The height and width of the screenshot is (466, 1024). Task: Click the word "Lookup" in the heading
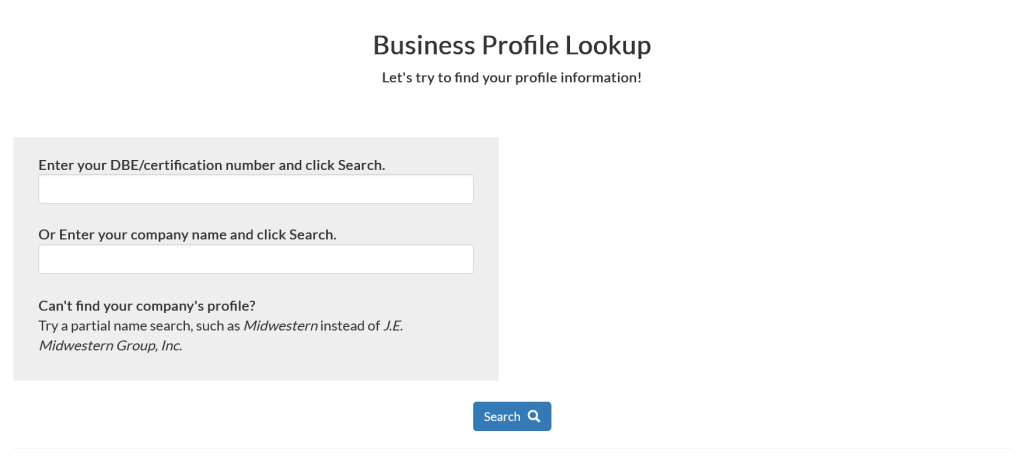608,45
